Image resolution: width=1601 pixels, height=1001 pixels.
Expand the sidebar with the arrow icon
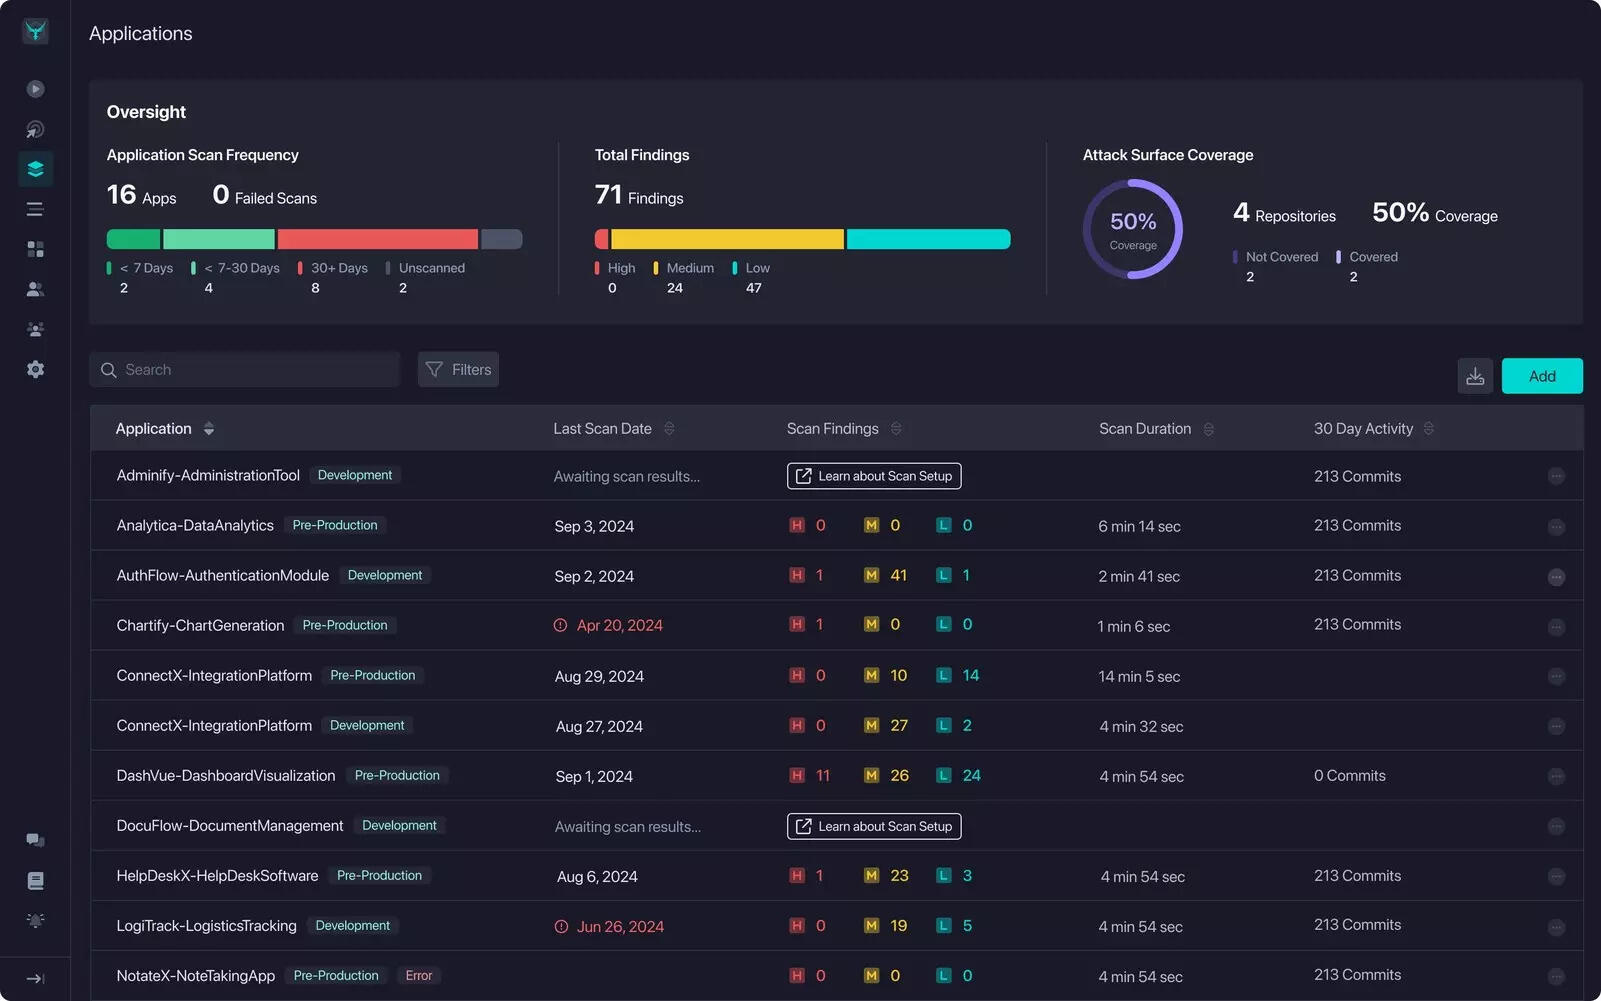[x=35, y=979]
